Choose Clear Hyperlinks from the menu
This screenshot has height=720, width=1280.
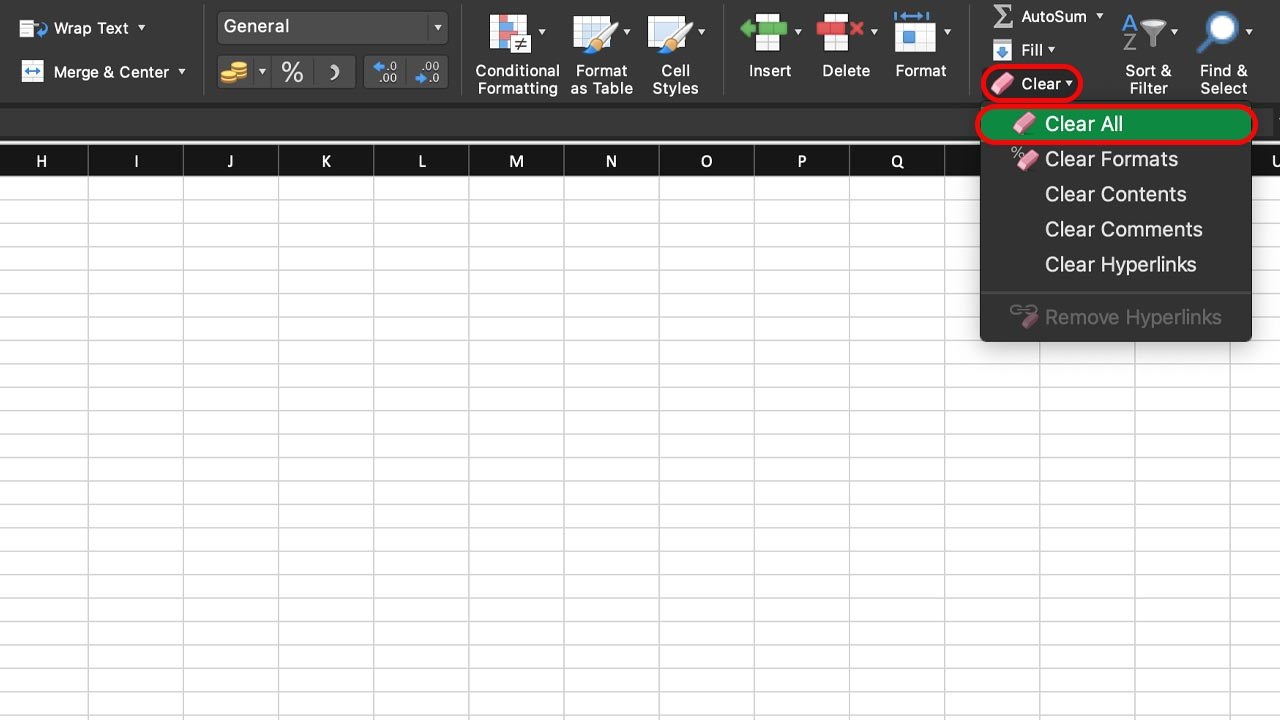point(1116,264)
